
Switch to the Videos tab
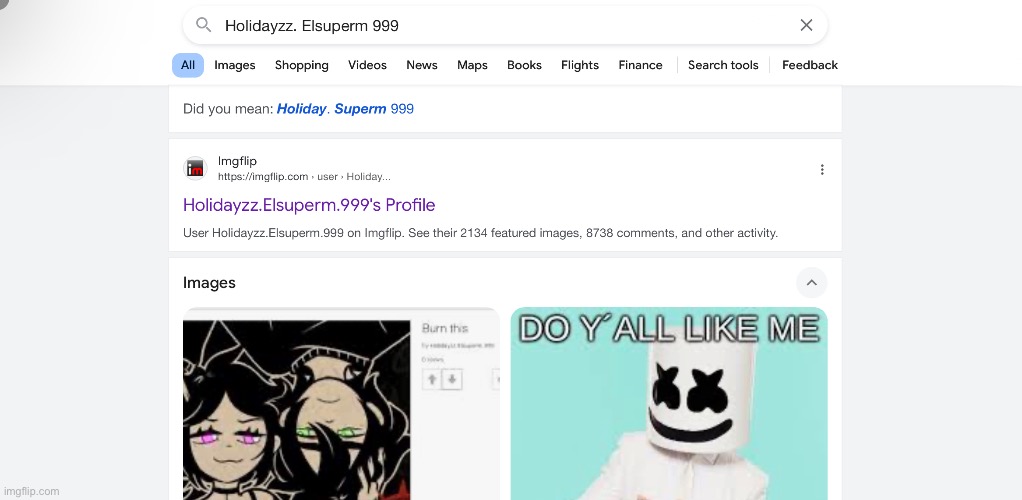pyautogui.click(x=367, y=65)
